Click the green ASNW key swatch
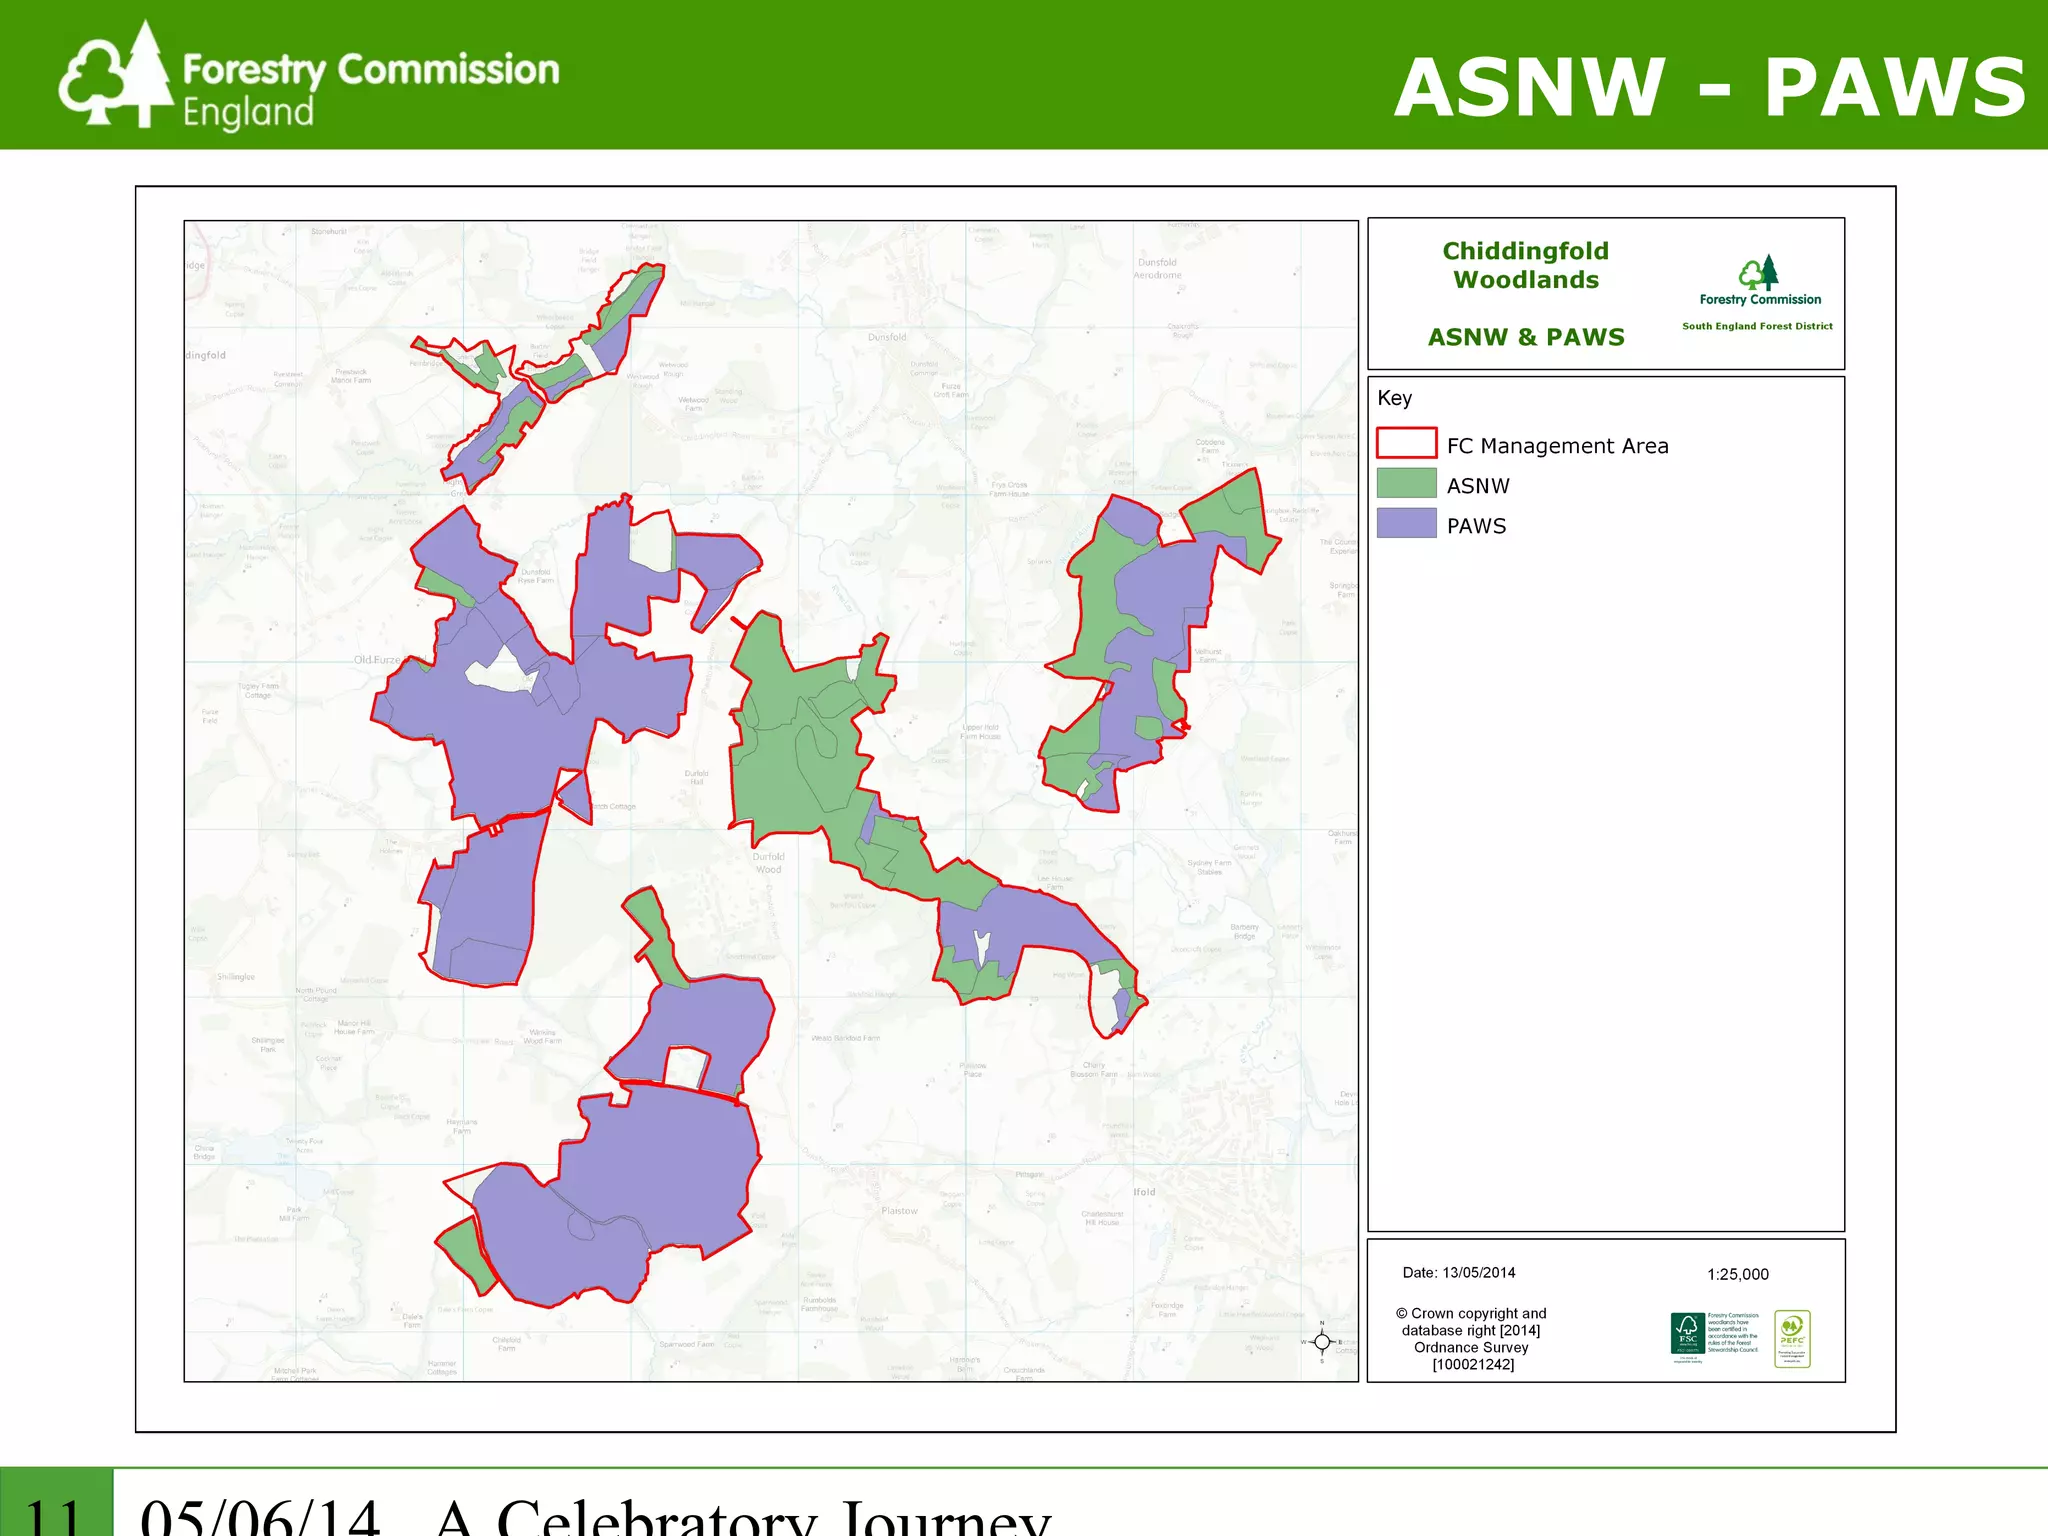This screenshot has width=2048, height=1536. [x=1406, y=484]
